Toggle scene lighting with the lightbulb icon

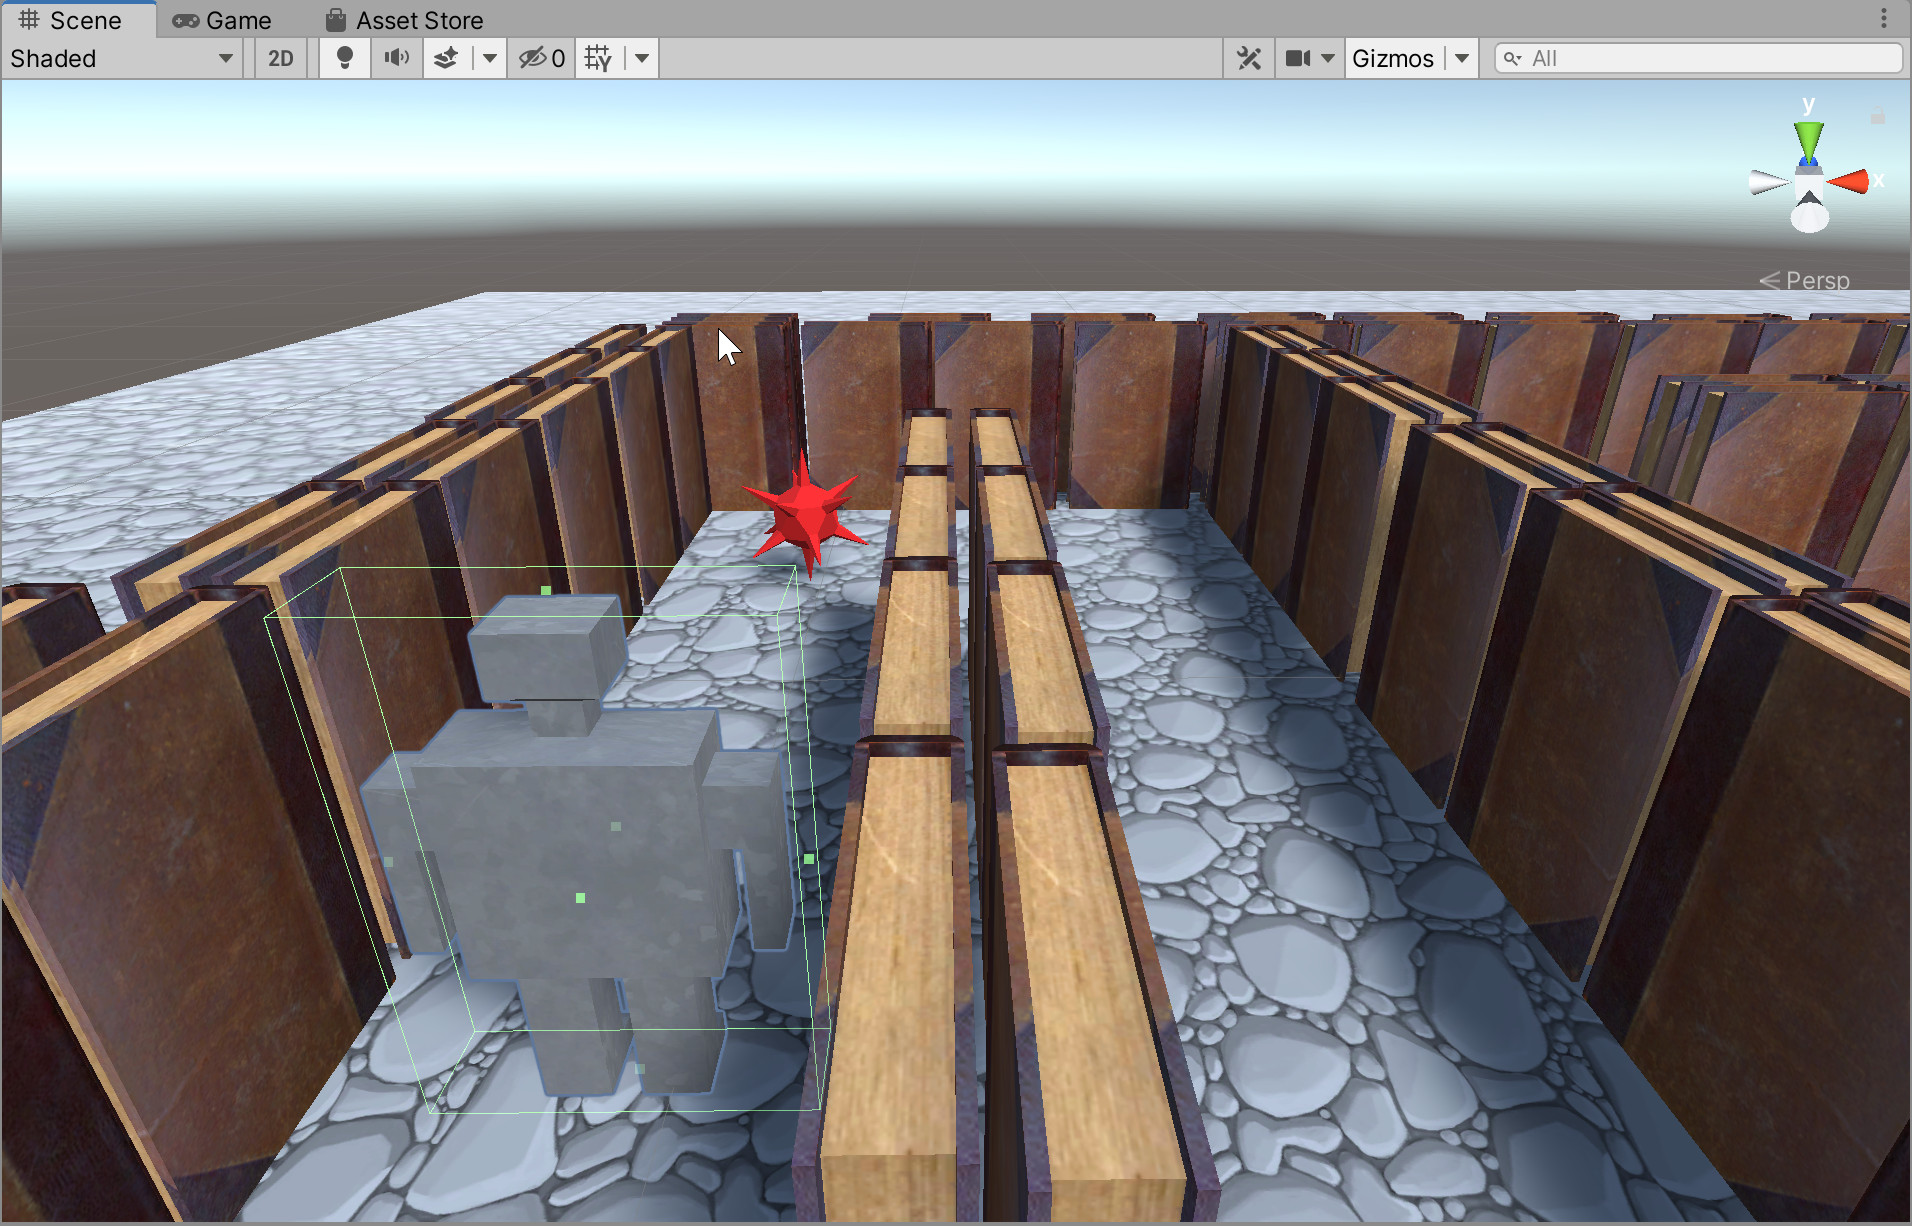click(345, 58)
